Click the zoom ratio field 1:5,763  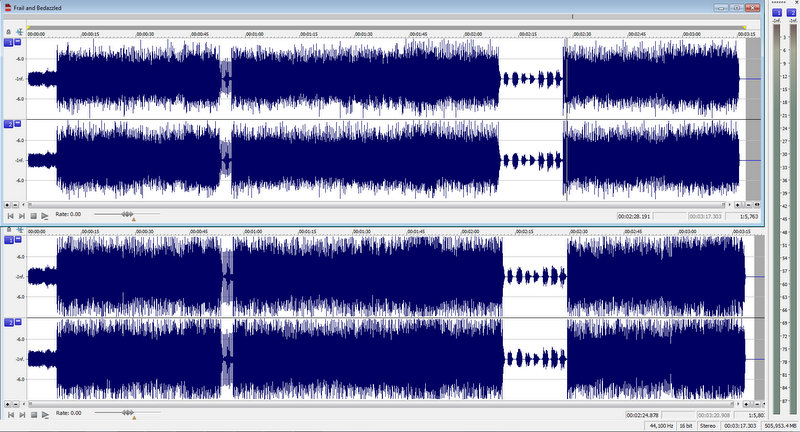point(742,217)
